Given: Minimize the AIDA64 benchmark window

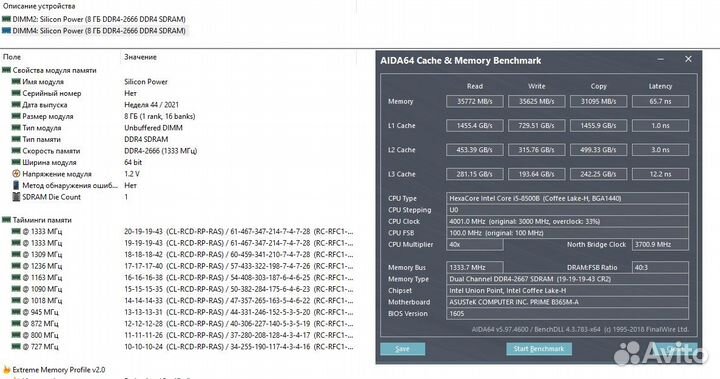Looking at the screenshot, I should click(660, 59).
